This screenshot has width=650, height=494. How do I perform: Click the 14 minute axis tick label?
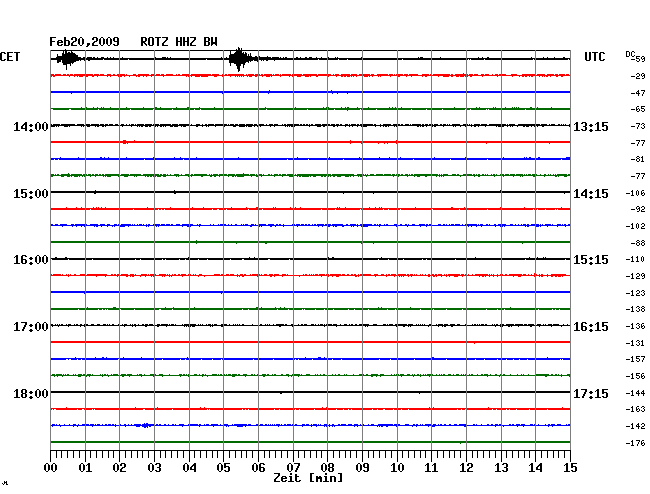pyautogui.click(x=535, y=468)
